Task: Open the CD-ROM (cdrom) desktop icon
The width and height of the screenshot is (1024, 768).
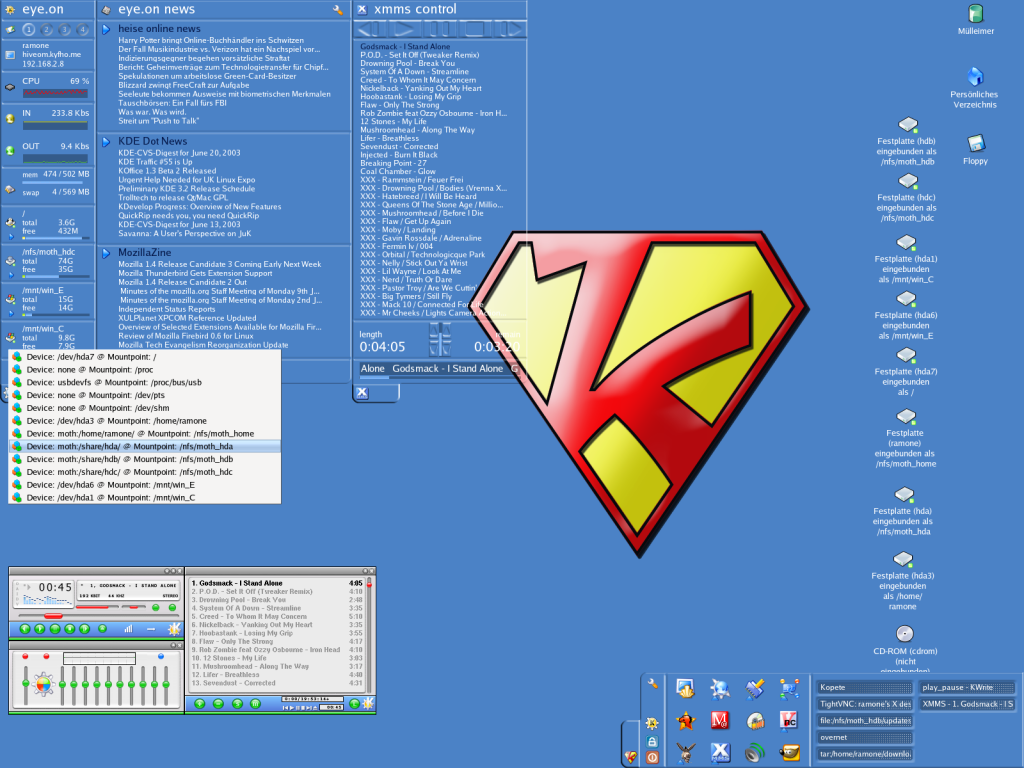Action: pos(904,633)
